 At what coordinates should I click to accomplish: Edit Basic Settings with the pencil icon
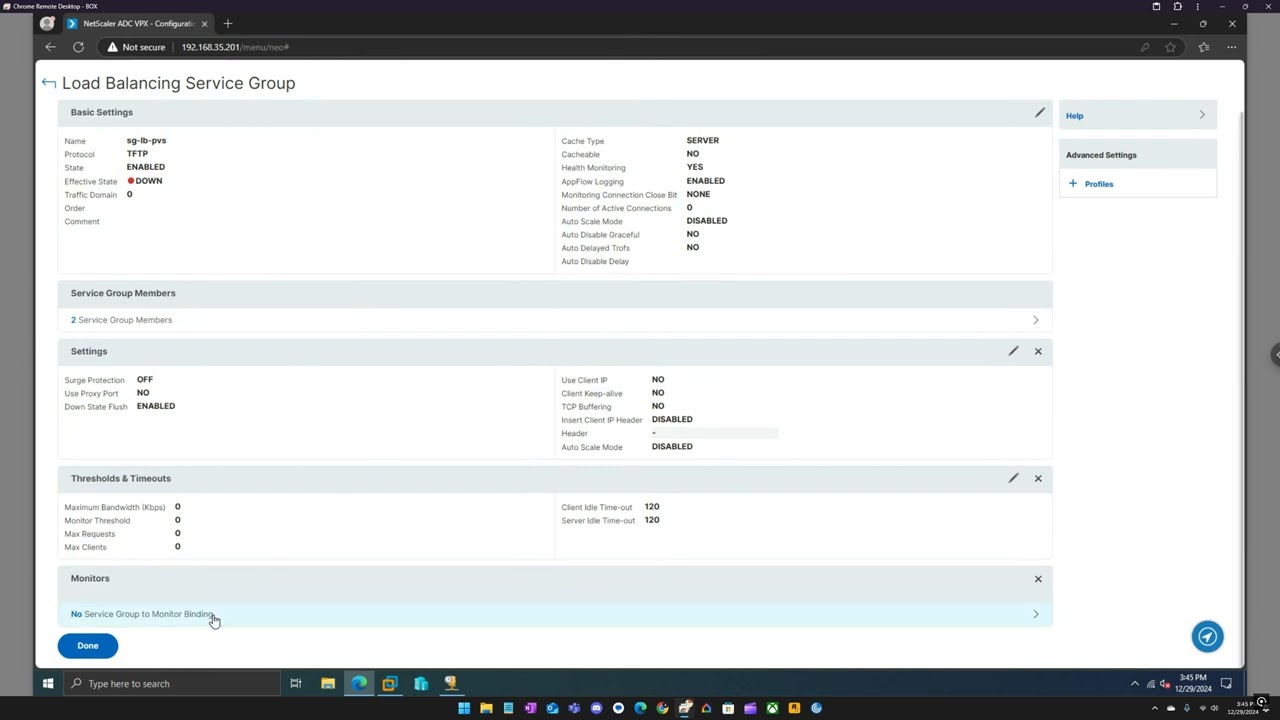click(x=1040, y=112)
